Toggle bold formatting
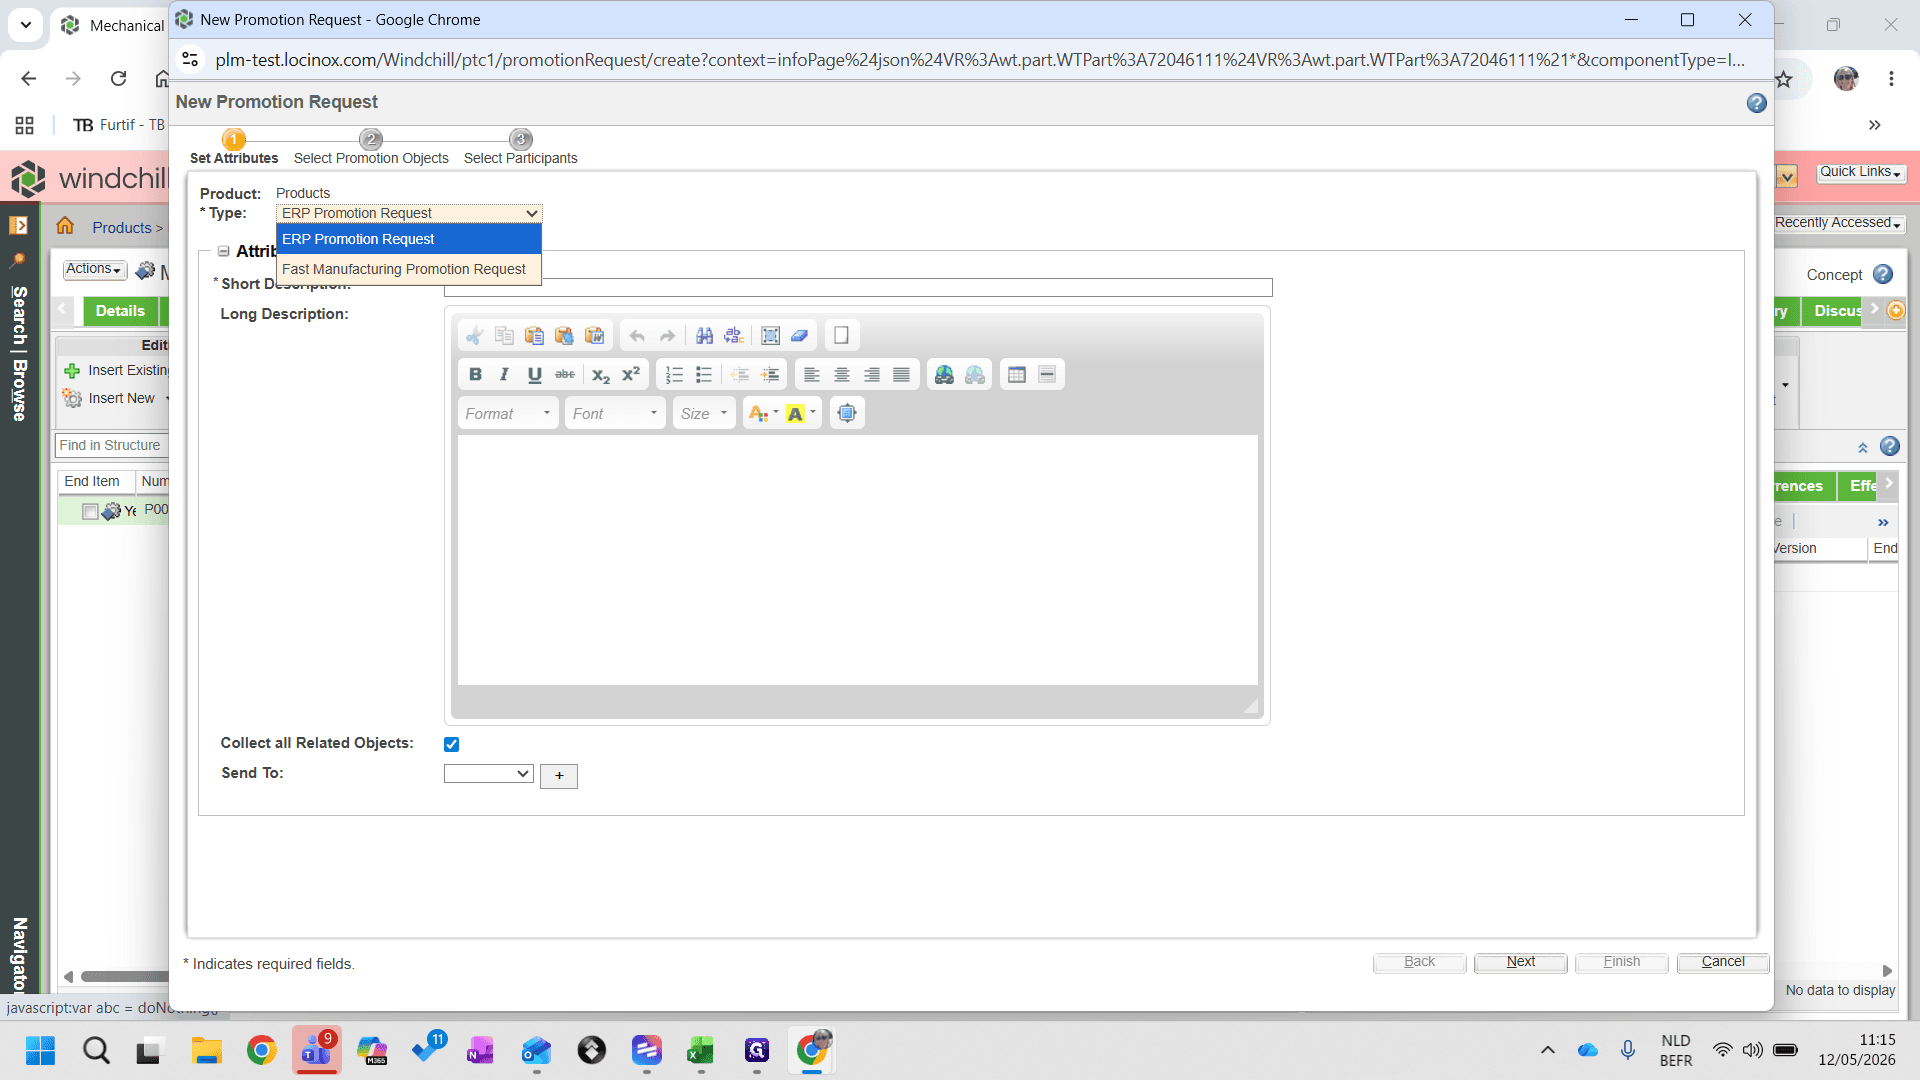Viewport: 1920px width, 1080px height. point(475,374)
